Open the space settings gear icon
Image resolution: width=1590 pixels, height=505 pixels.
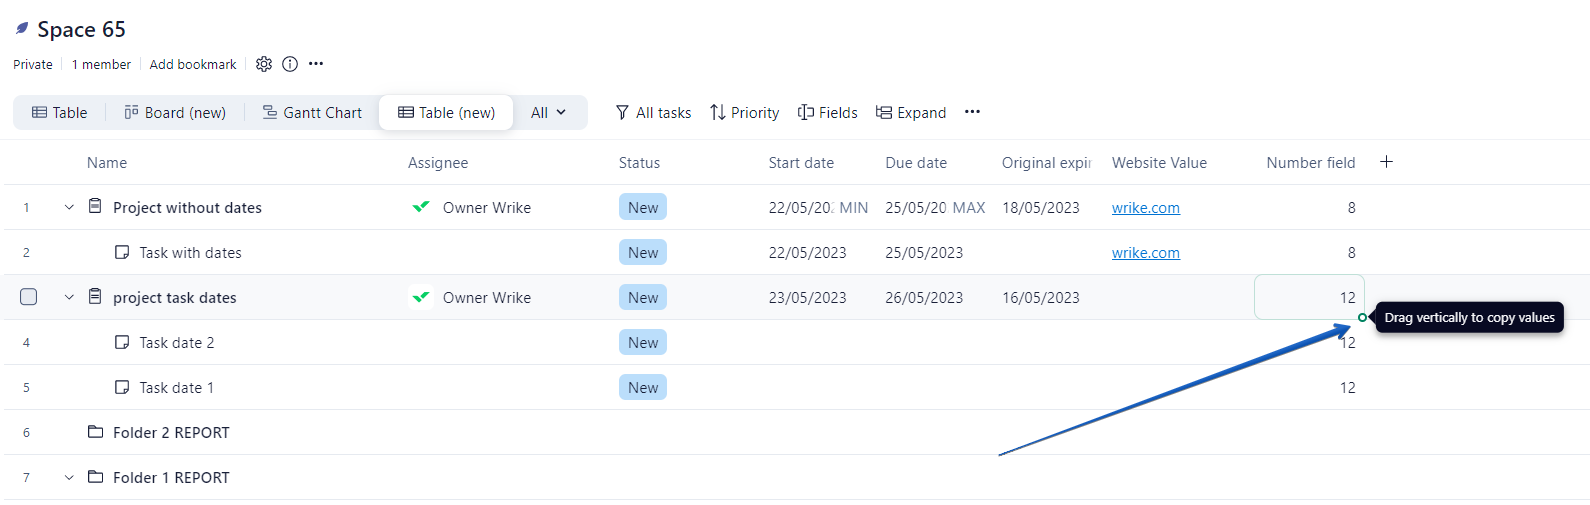coord(264,64)
